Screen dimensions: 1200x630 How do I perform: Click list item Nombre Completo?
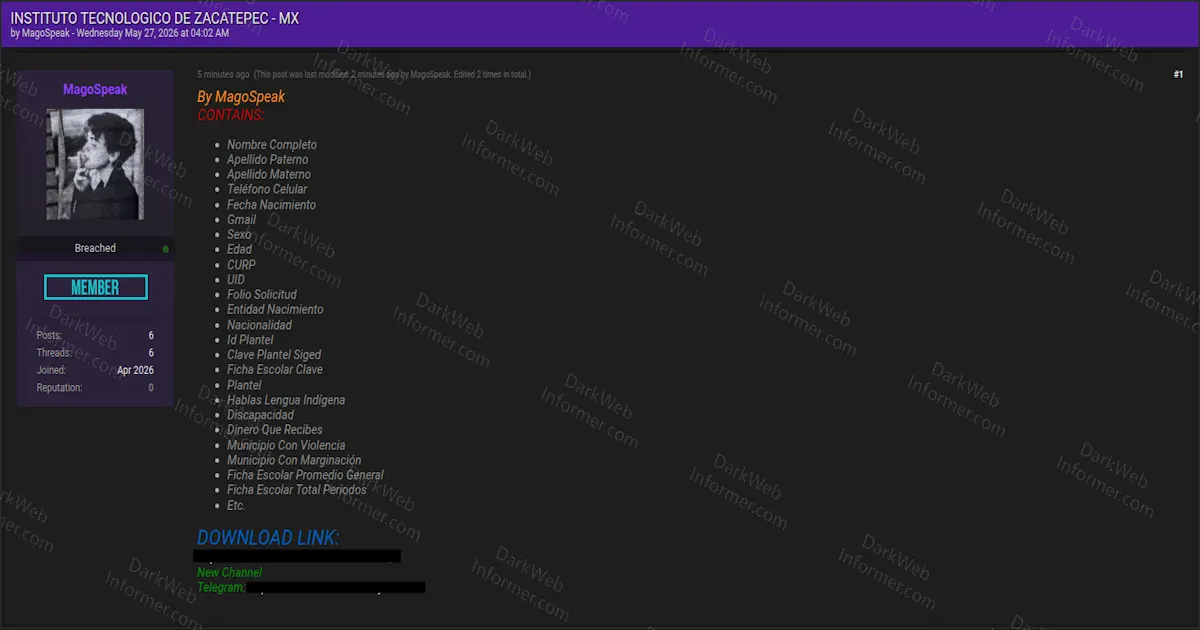click(272, 145)
